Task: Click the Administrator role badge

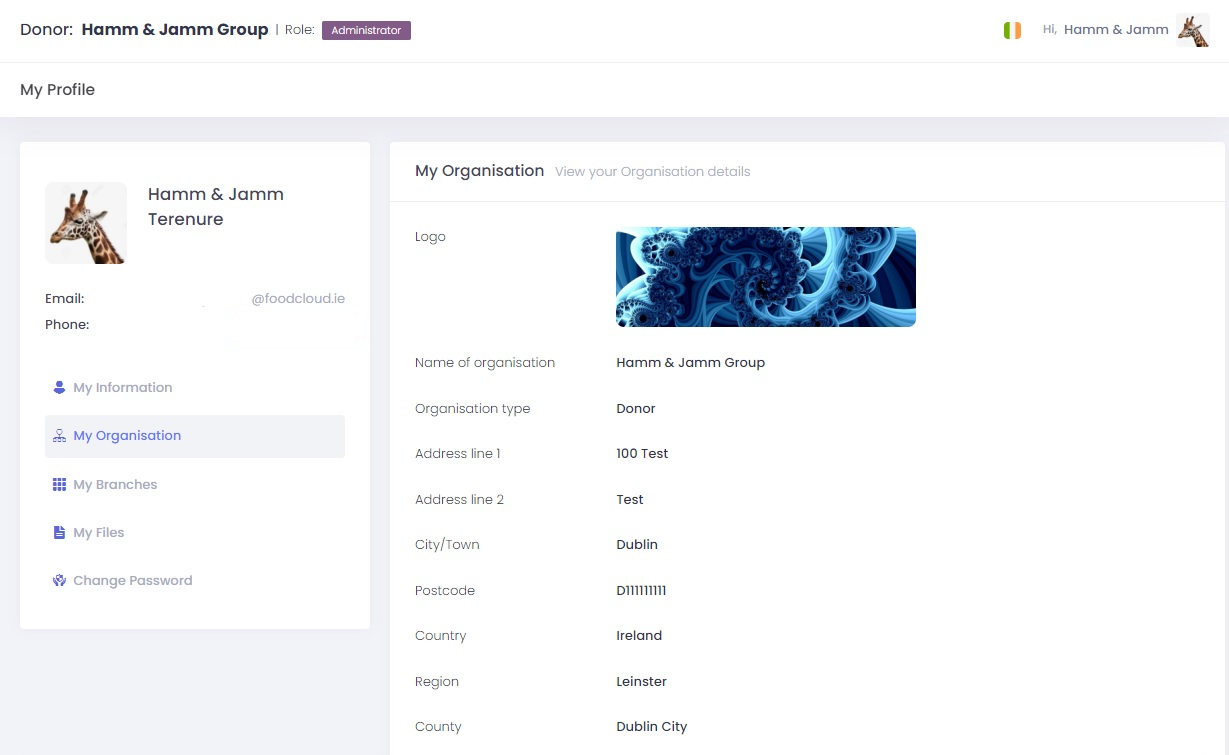Action: (x=366, y=30)
